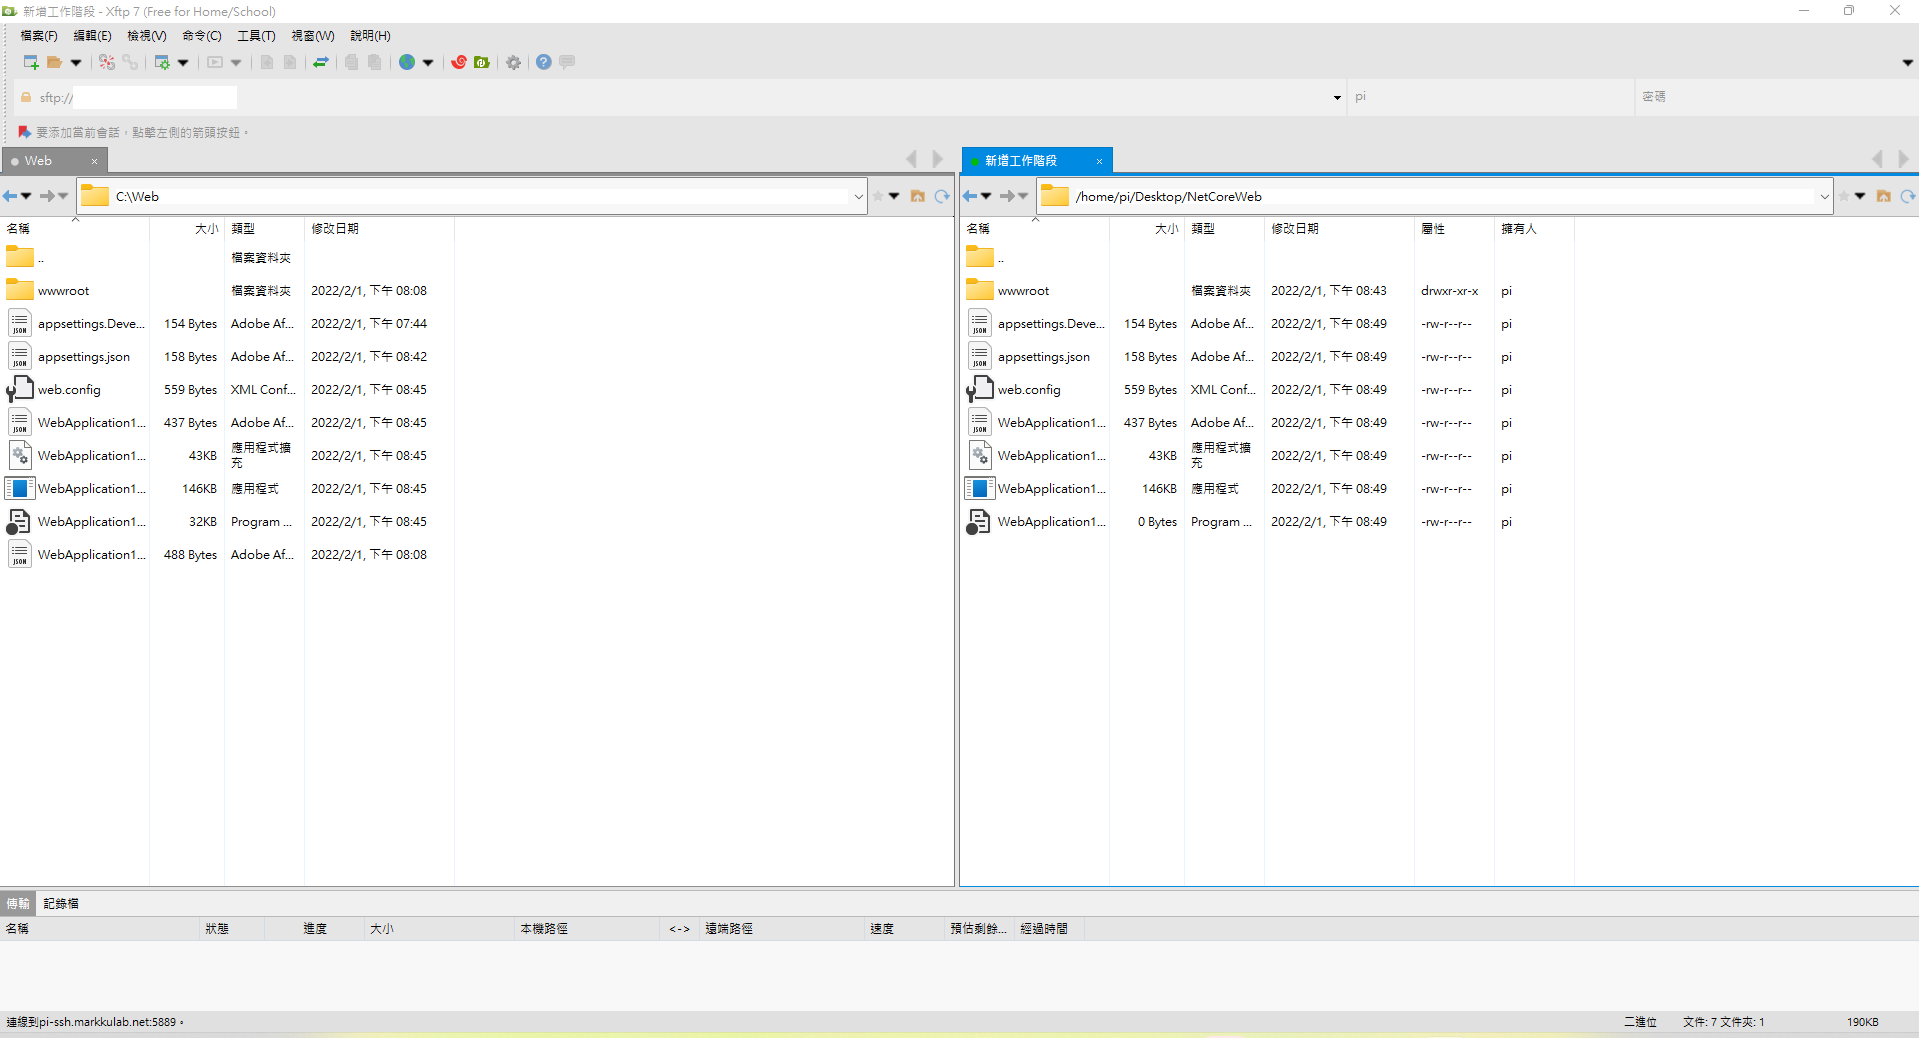Viewport: 1919px width, 1038px height.
Task: Expand the local path C:\Web dropdown
Action: click(x=858, y=196)
